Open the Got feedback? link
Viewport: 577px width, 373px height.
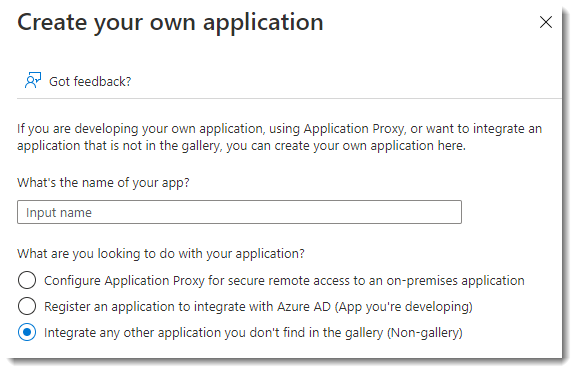point(90,81)
